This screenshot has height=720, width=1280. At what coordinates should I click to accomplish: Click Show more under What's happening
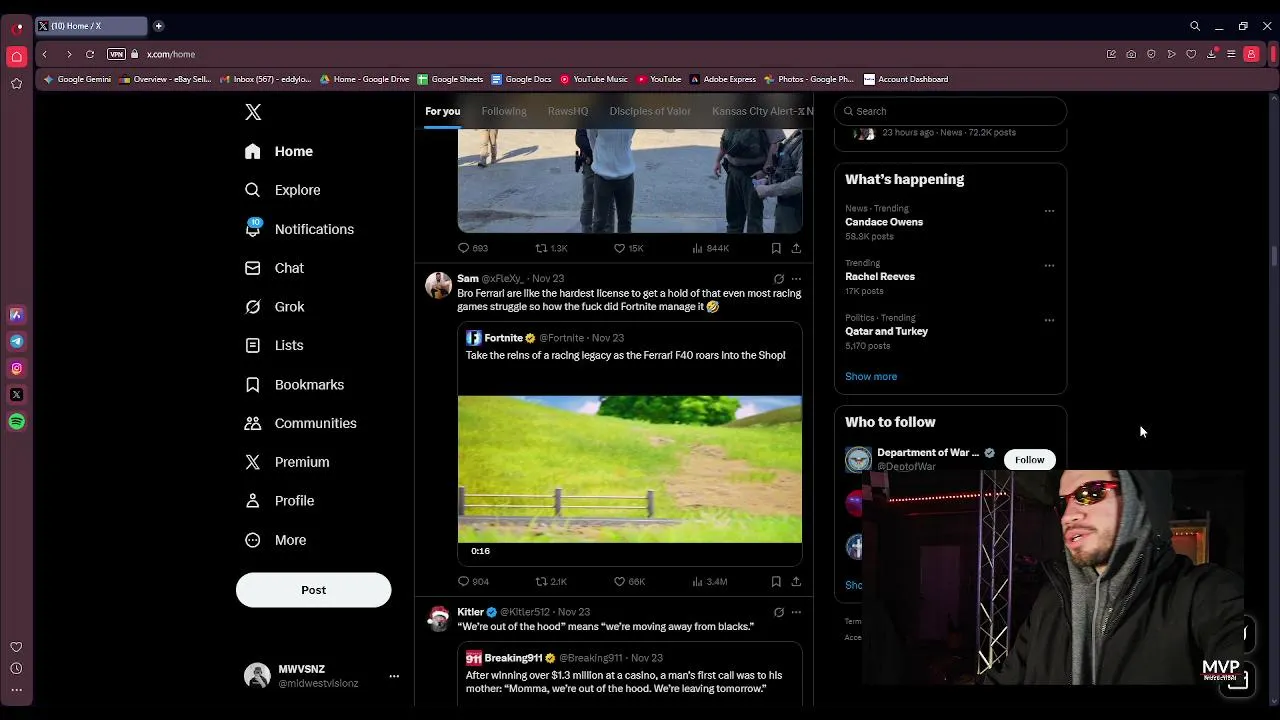coord(871,377)
